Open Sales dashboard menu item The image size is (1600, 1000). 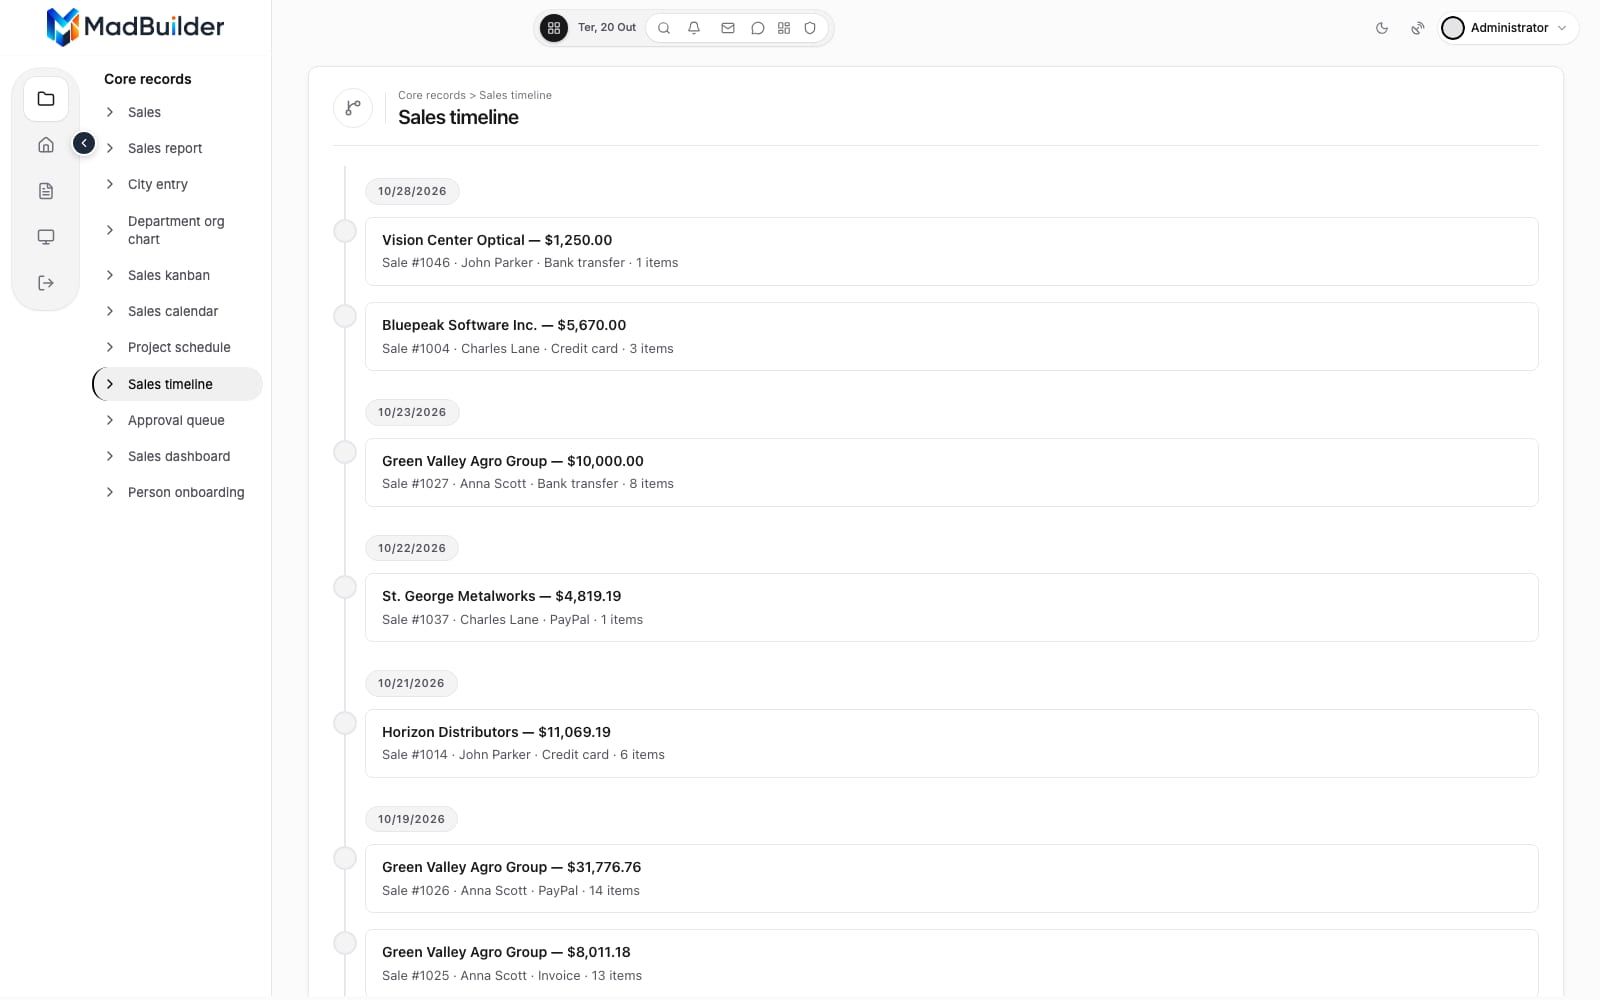pos(177,456)
